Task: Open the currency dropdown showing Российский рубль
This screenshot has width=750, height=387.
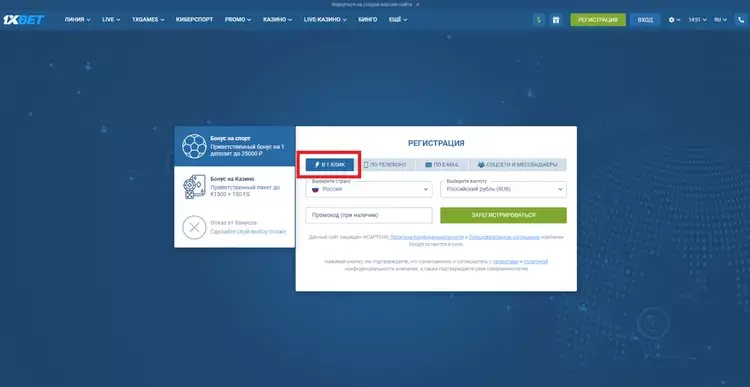Action: [503, 189]
